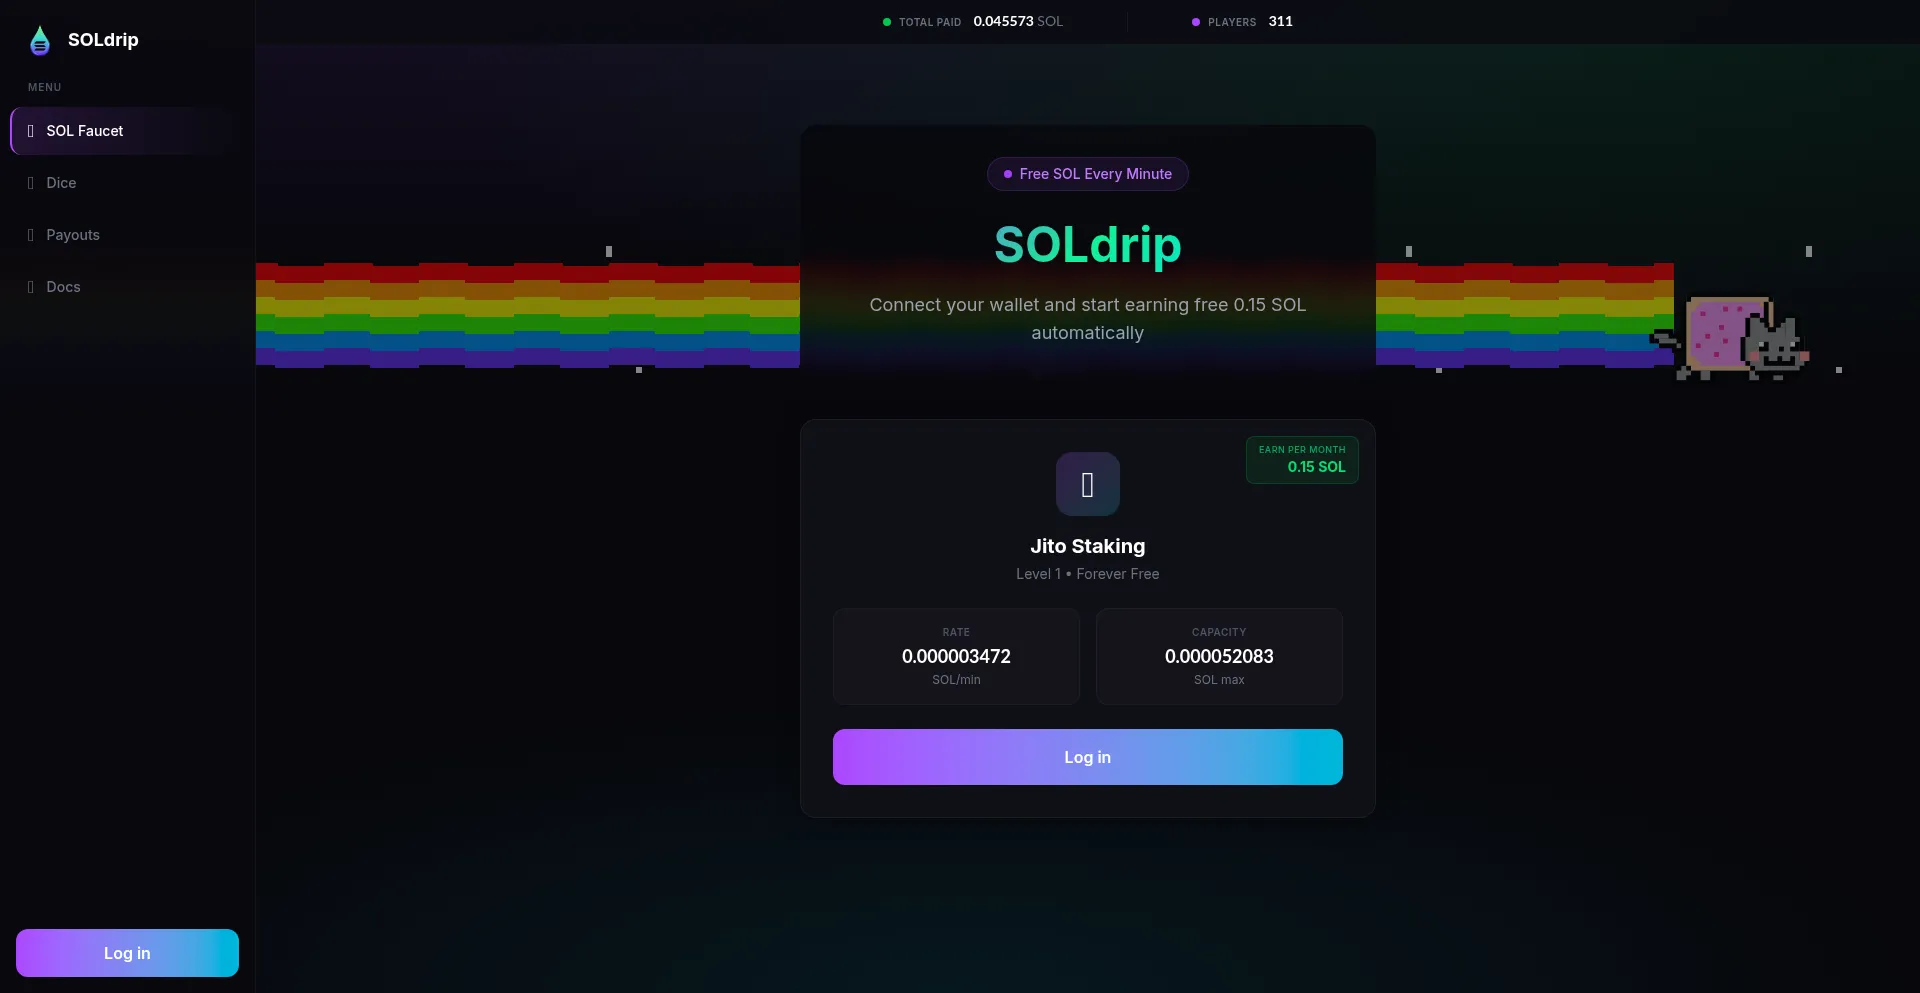Click the Capacity value 0.000052083
1920x993 pixels.
coord(1219,656)
